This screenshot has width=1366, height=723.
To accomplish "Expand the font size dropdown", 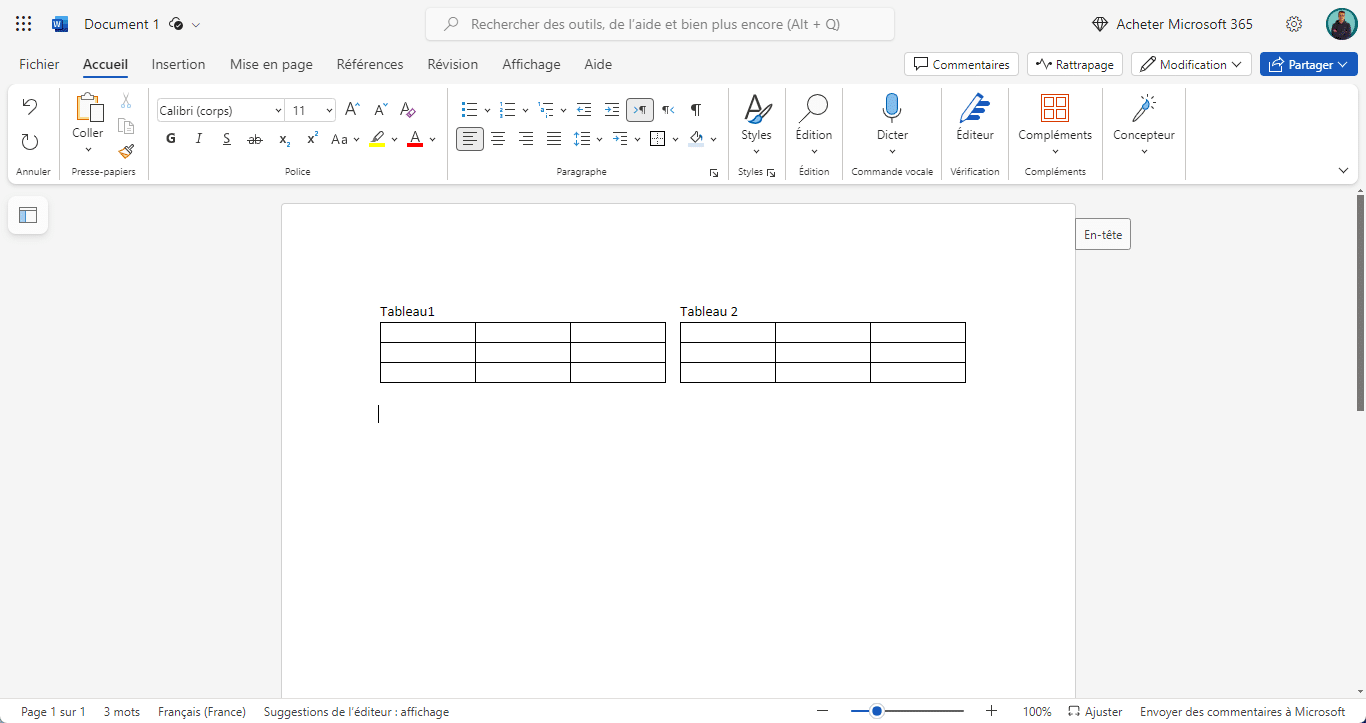I will point(329,110).
